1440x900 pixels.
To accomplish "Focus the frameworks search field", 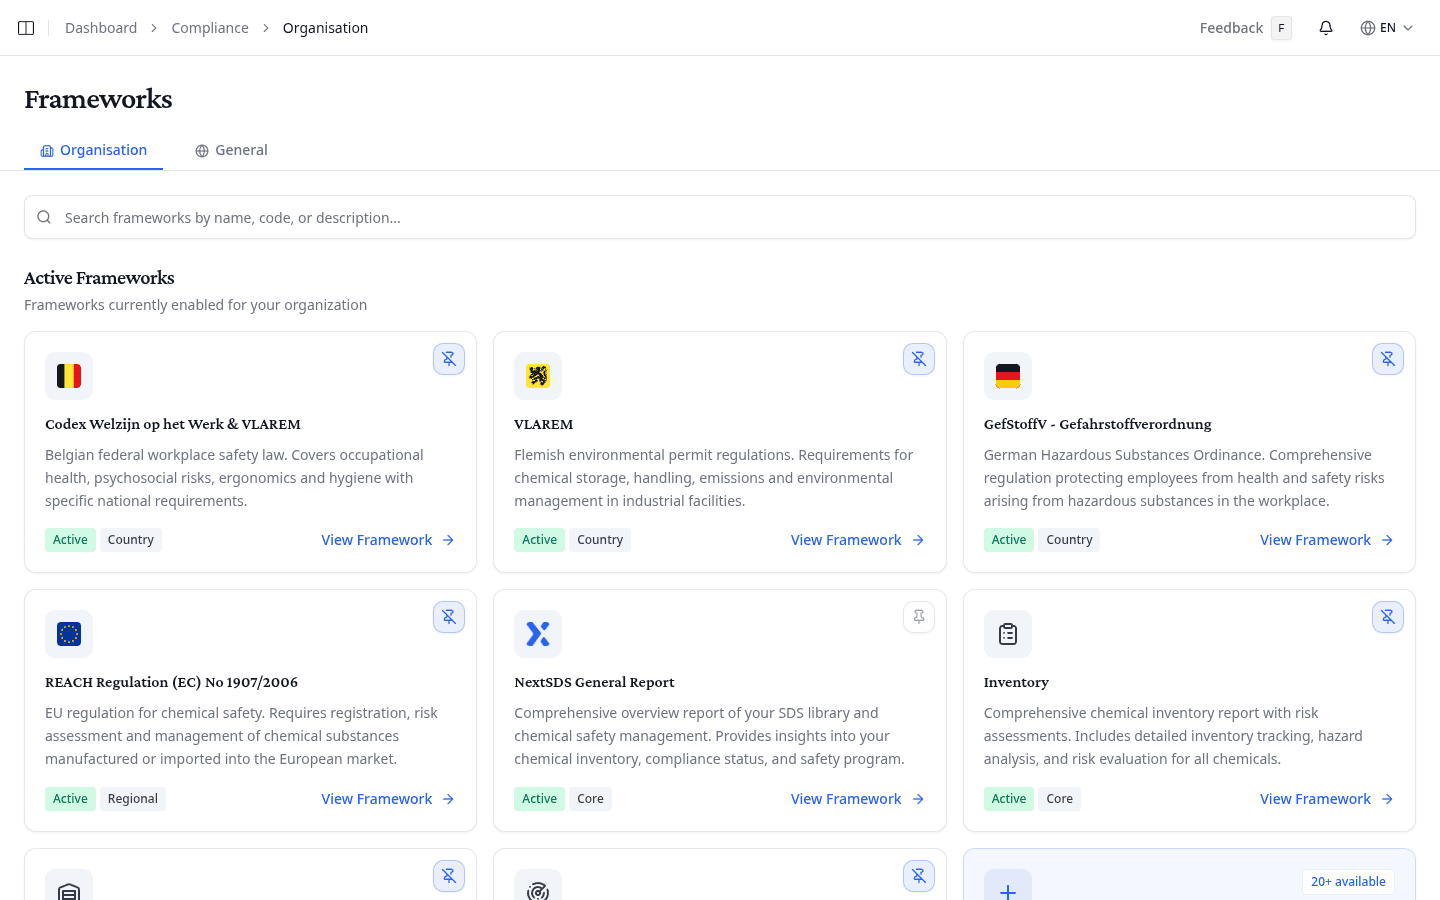I will pyautogui.click(x=720, y=217).
